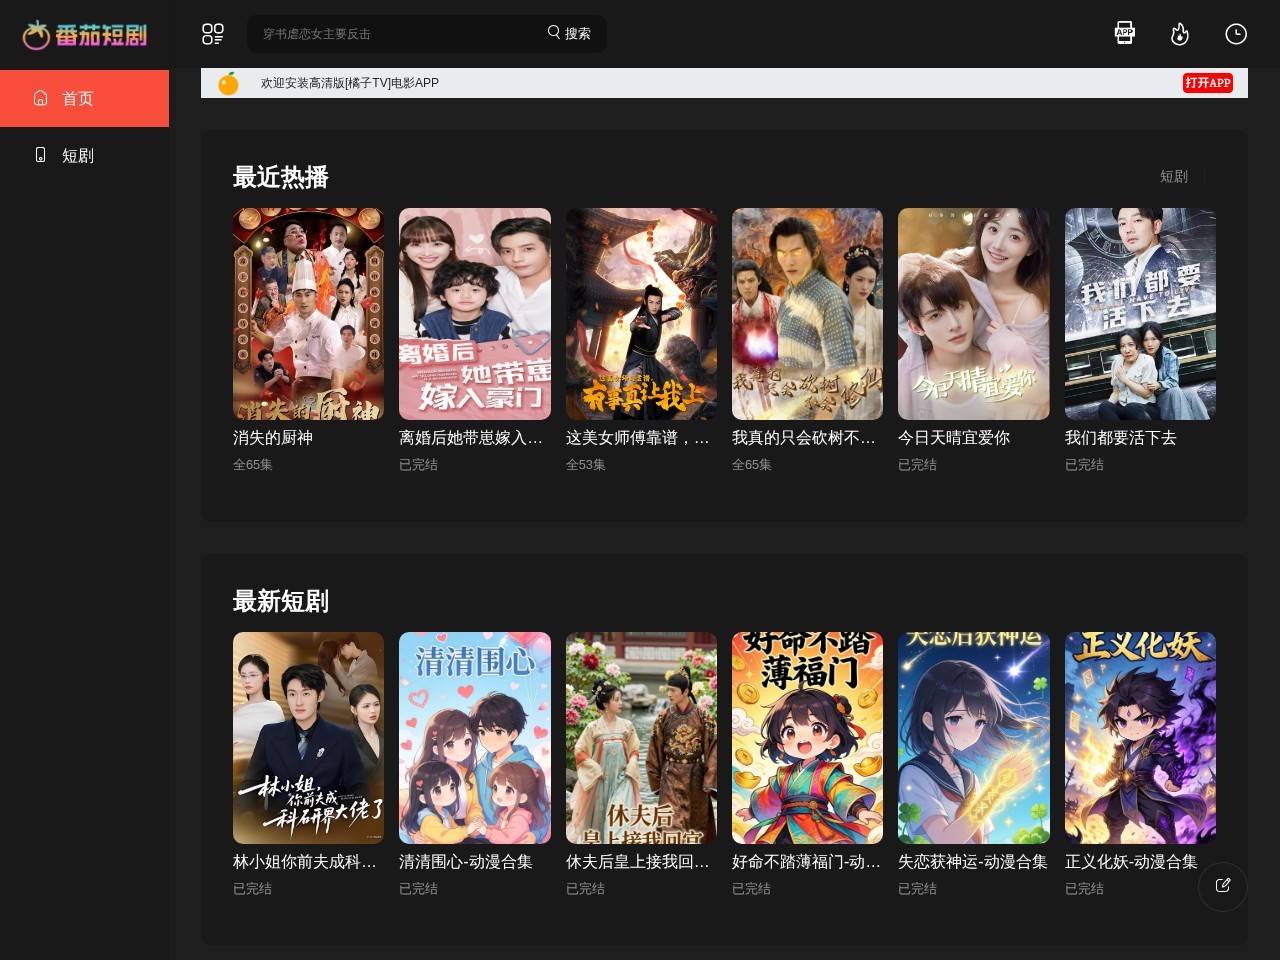
Task: Open the 正义化妖 anime poster
Action: 1140,738
